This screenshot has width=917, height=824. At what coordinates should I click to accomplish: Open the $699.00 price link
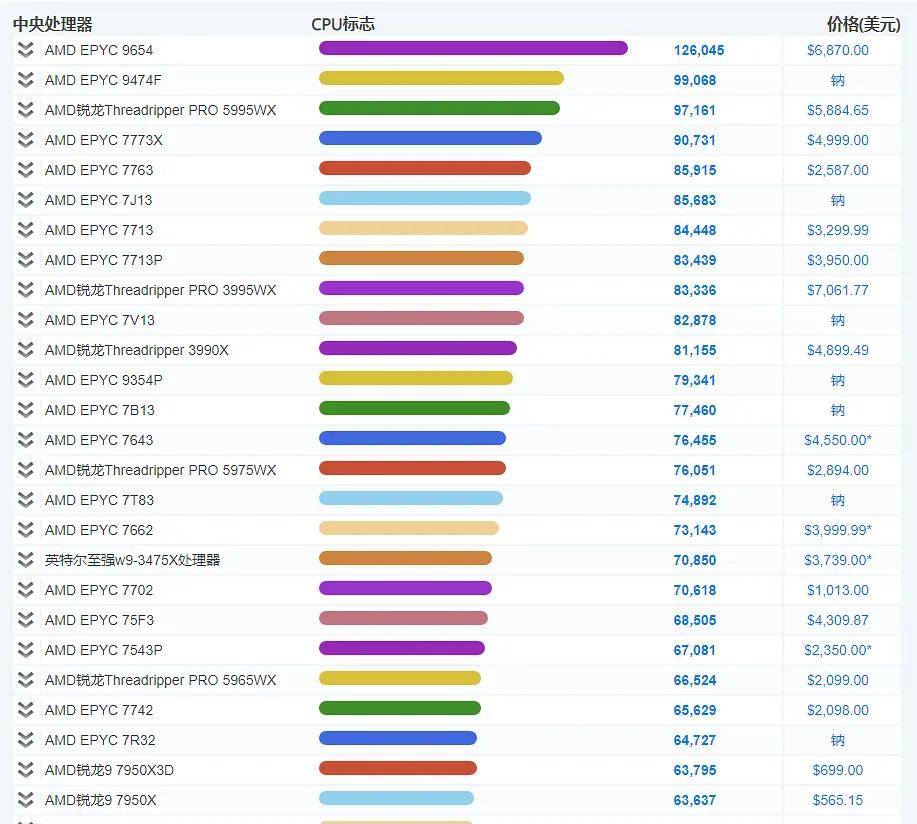pyautogui.click(x=837, y=770)
